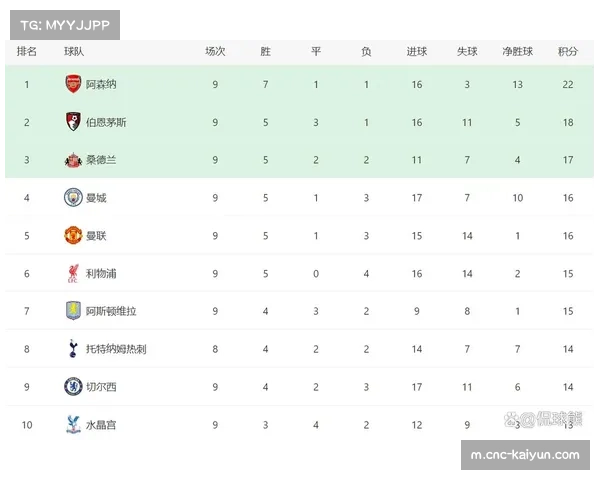The height and width of the screenshot is (480, 600).
Task: Click the Crystal Palace crest icon
Action: tap(73, 424)
